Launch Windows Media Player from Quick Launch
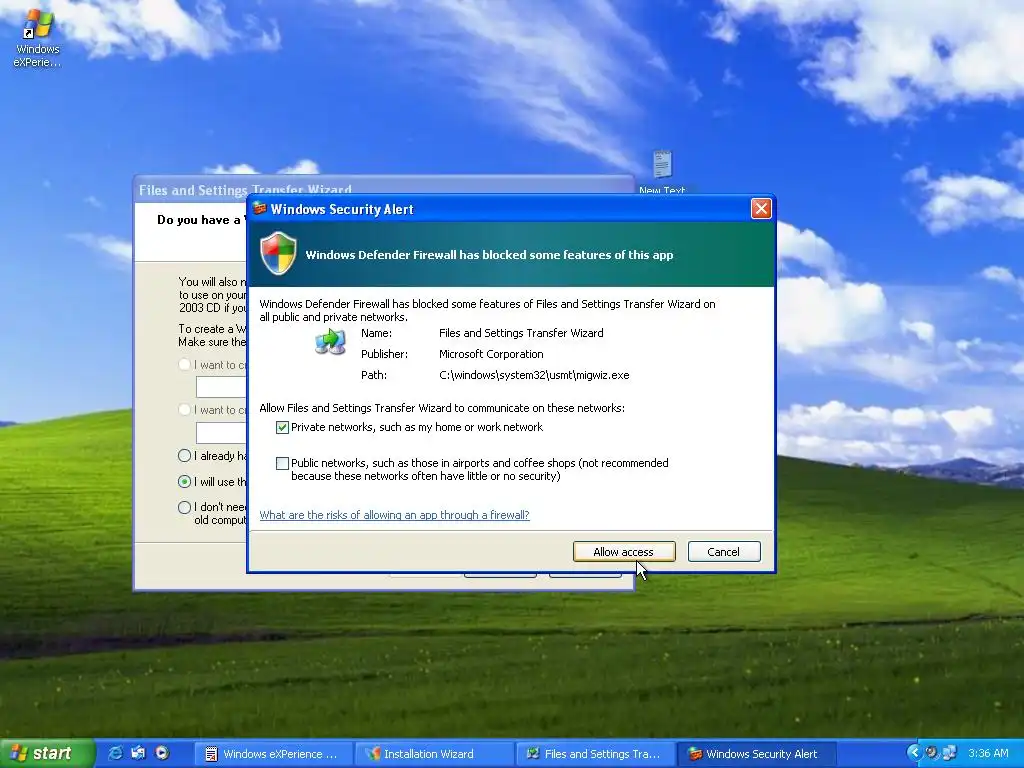 pyautogui.click(x=162, y=753)
